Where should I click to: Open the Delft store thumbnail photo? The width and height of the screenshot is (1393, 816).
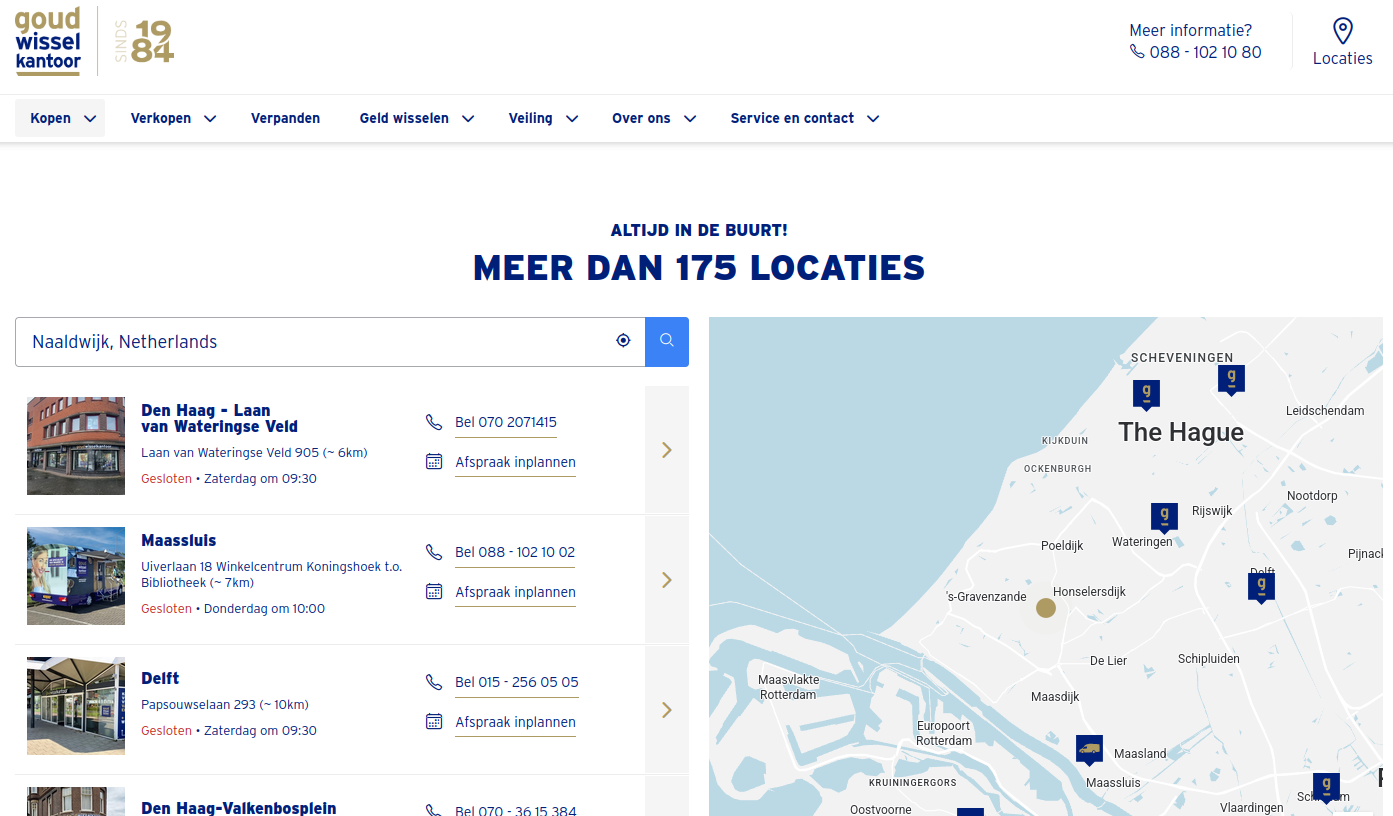pyautogui.click(x=76, y=706)
